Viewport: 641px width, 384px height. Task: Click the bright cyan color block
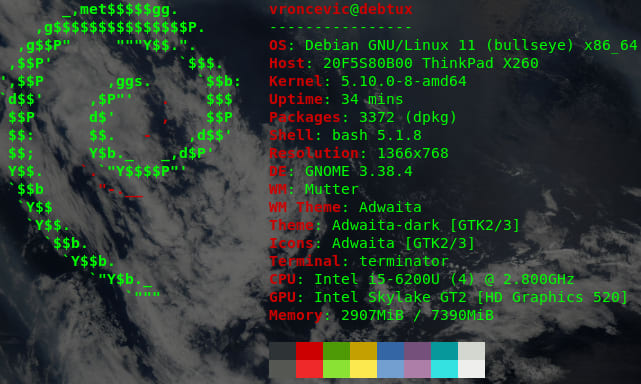click(x=444, y=369)
